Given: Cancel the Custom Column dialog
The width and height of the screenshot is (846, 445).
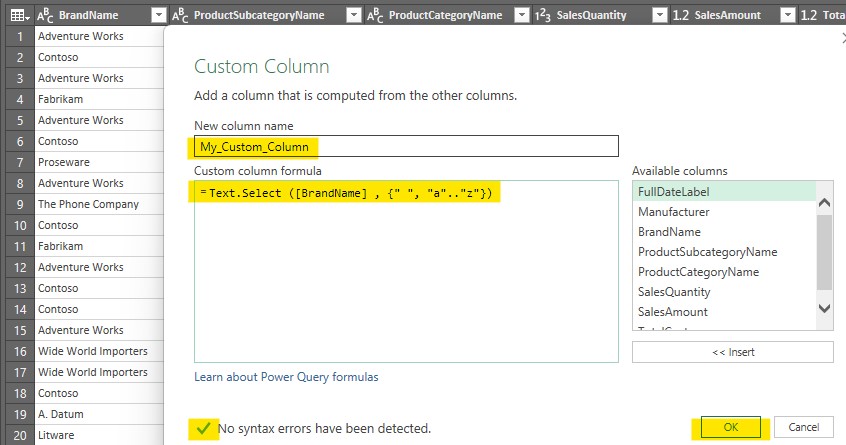Looking at the screenshot, I should coord(803,428).
